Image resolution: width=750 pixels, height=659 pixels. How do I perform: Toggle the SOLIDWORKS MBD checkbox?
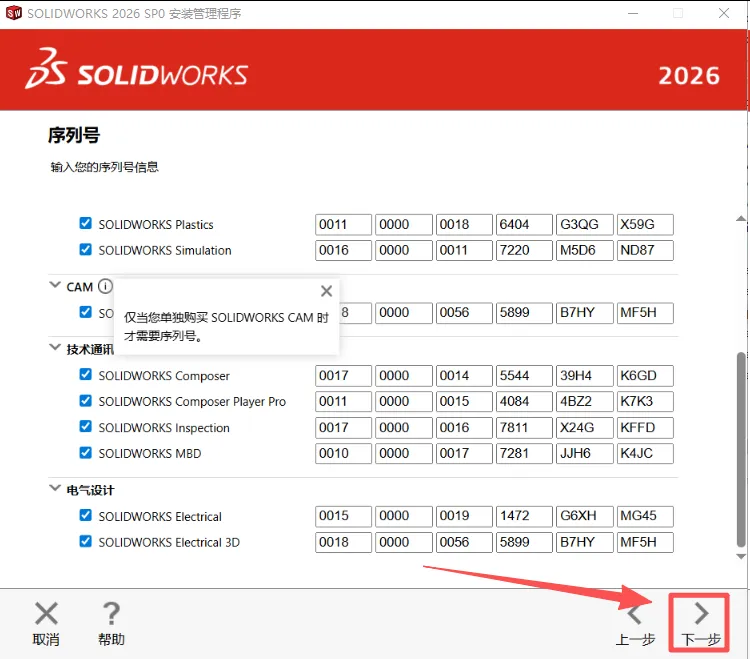(86, 452)
